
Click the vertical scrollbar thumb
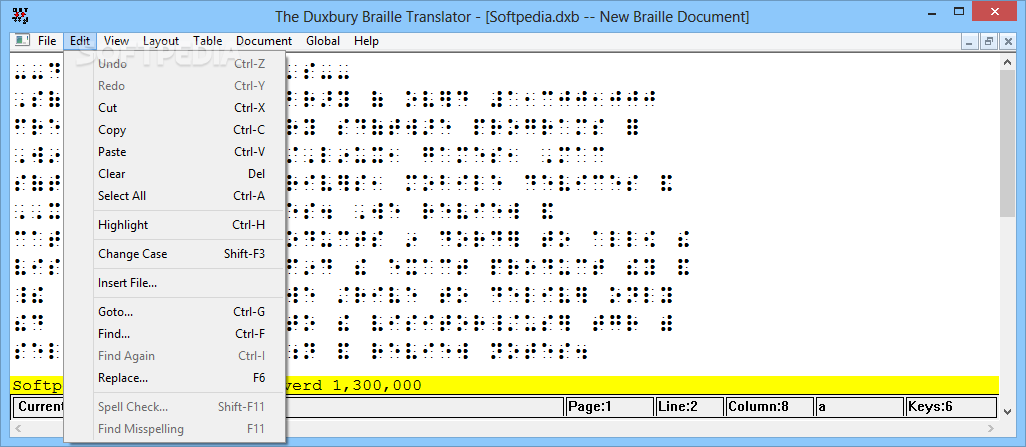(1008, 143)
